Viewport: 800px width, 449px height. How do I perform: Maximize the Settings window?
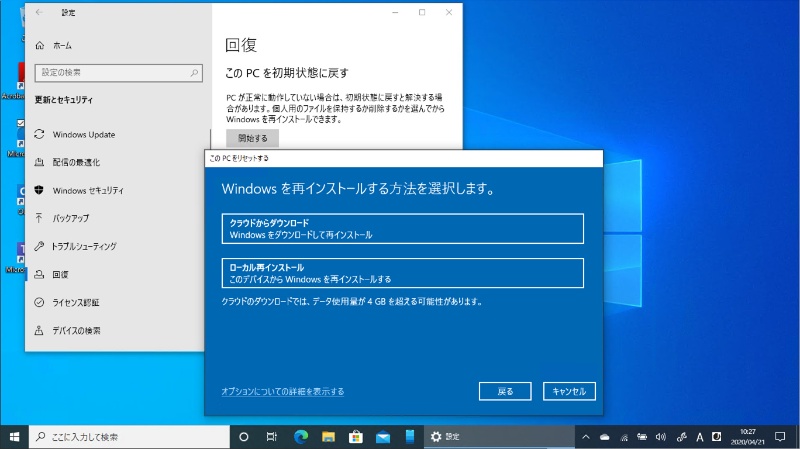422,12
